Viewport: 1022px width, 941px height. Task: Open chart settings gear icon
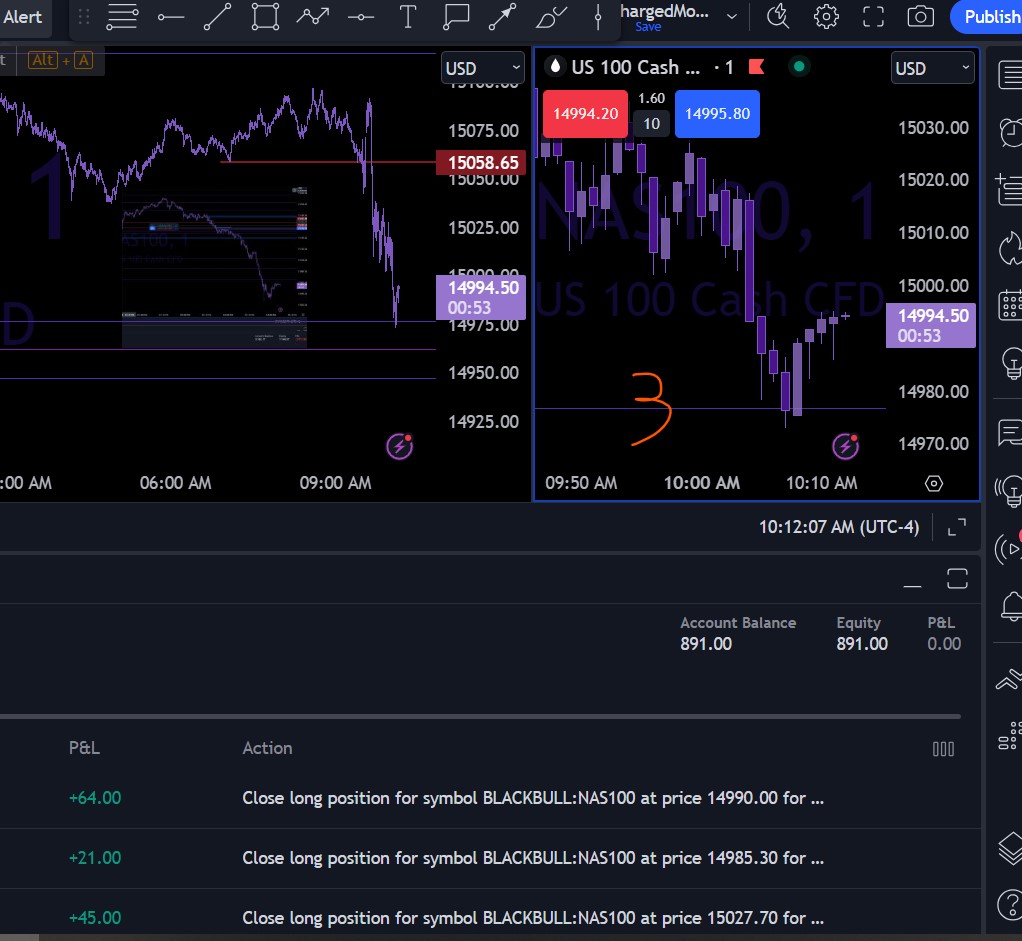pos(826,16)
